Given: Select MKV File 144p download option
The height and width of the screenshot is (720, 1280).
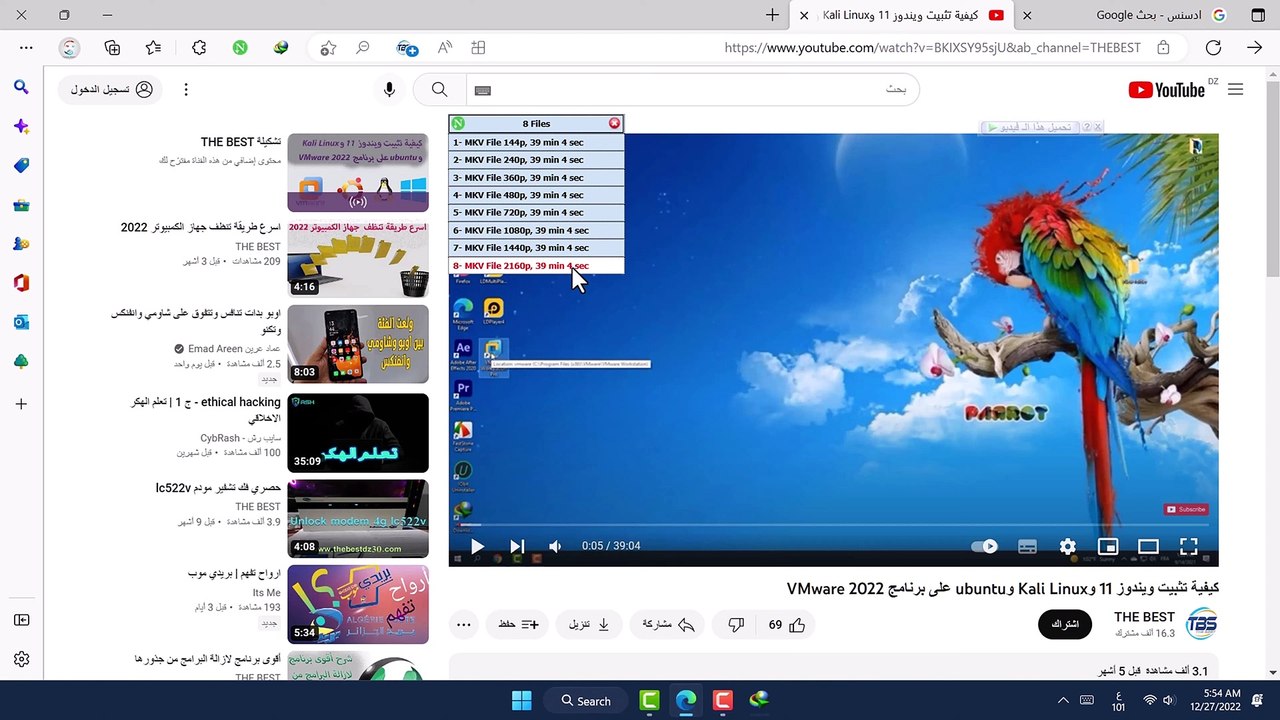Looking at the screenshot, I should [536, 142].
